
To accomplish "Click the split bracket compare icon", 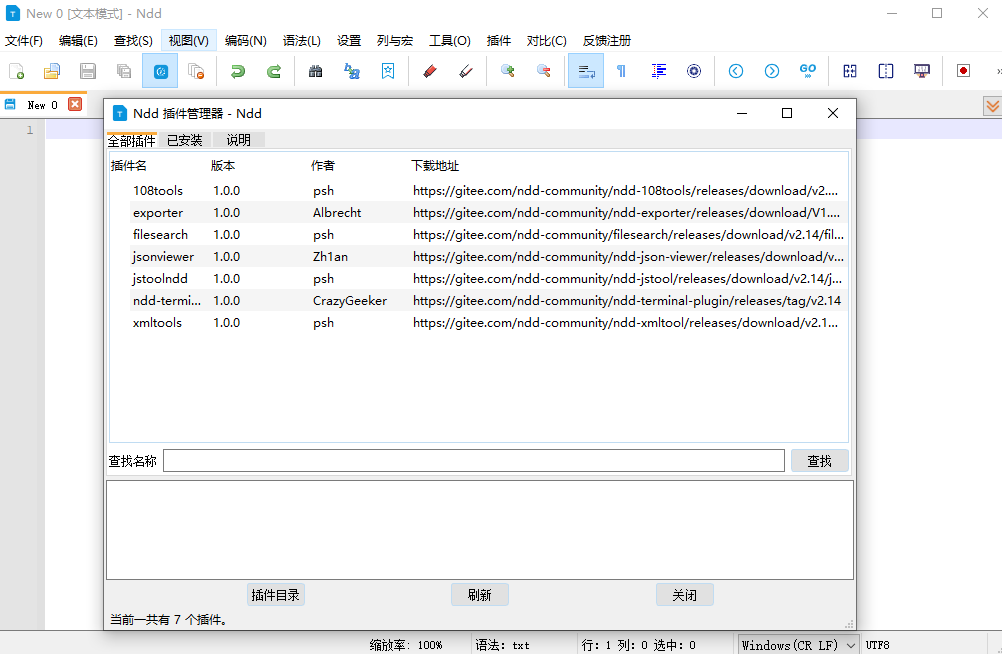I will tap(886, 71).
